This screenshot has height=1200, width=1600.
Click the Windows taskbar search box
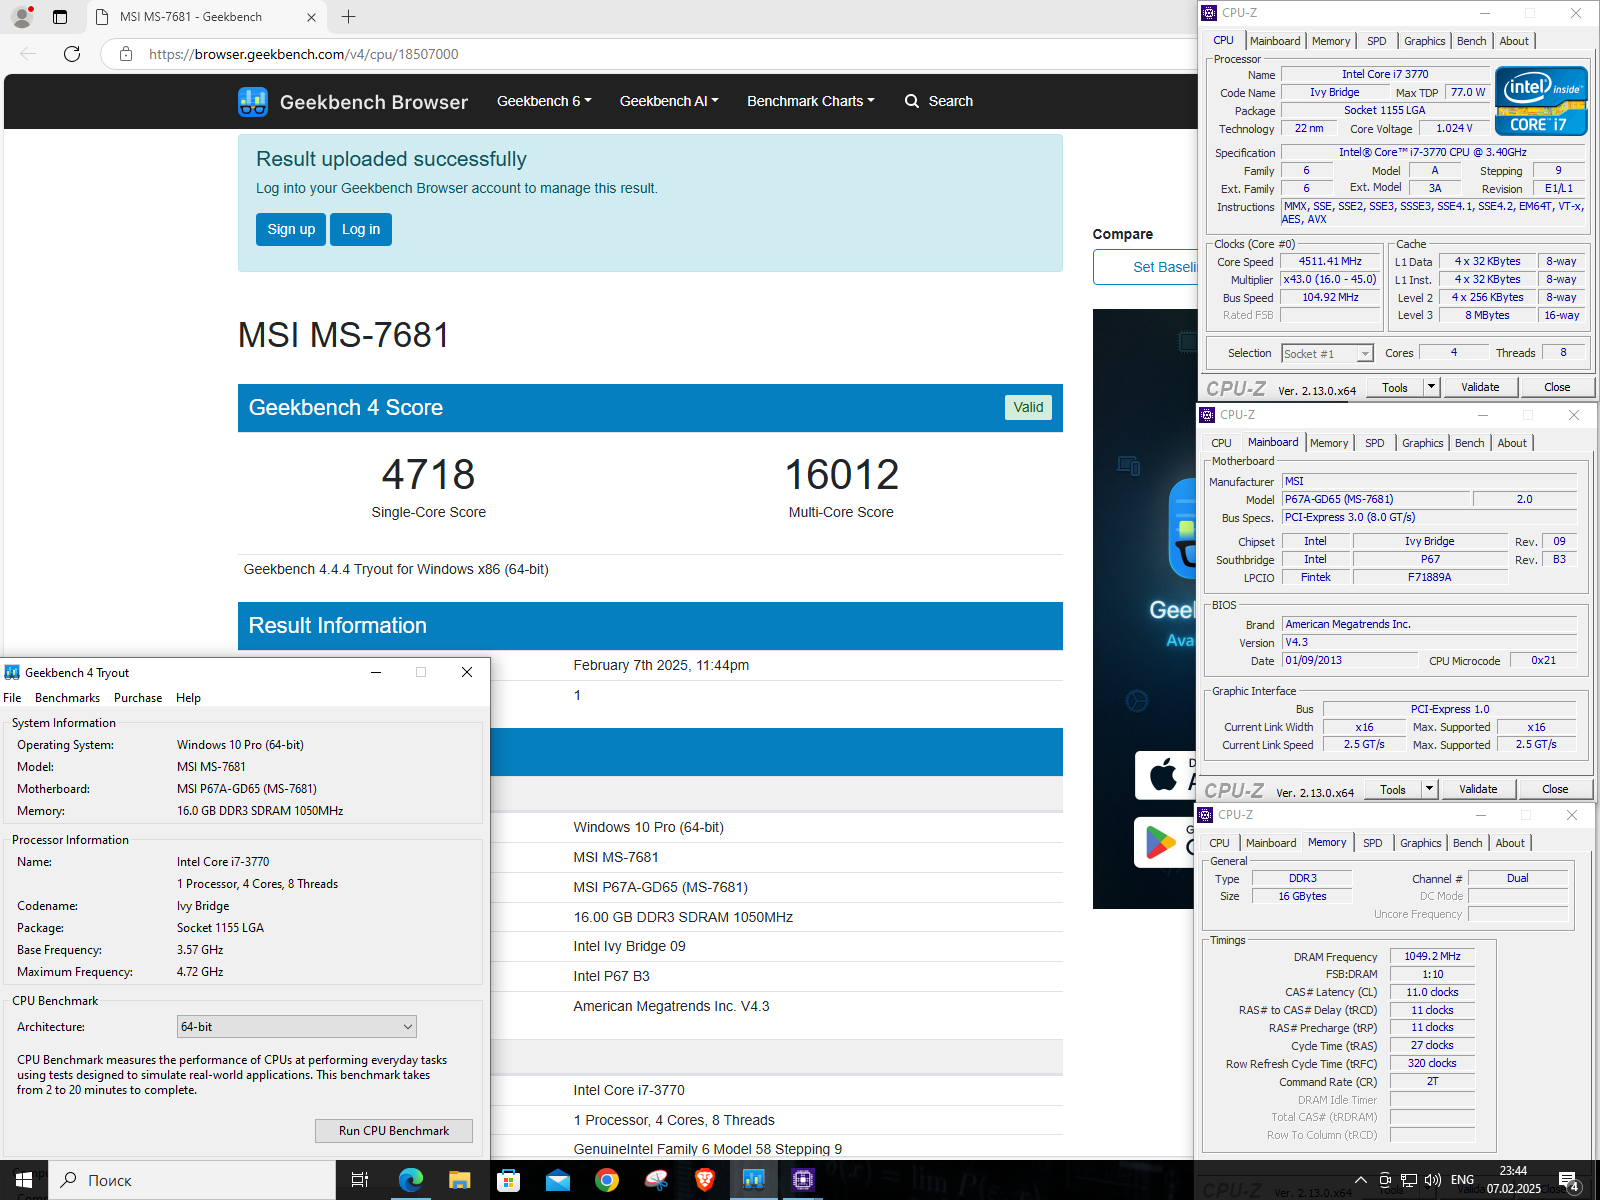193,1180
